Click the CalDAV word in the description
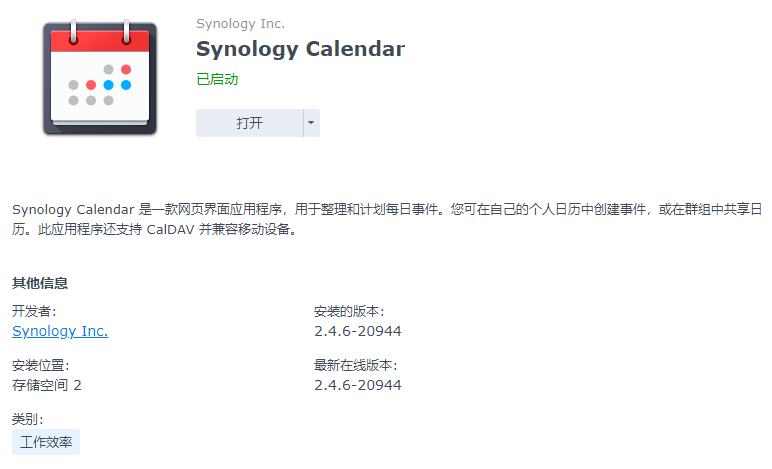Viewport: 772px width, 469px height. tap(170, 230)
